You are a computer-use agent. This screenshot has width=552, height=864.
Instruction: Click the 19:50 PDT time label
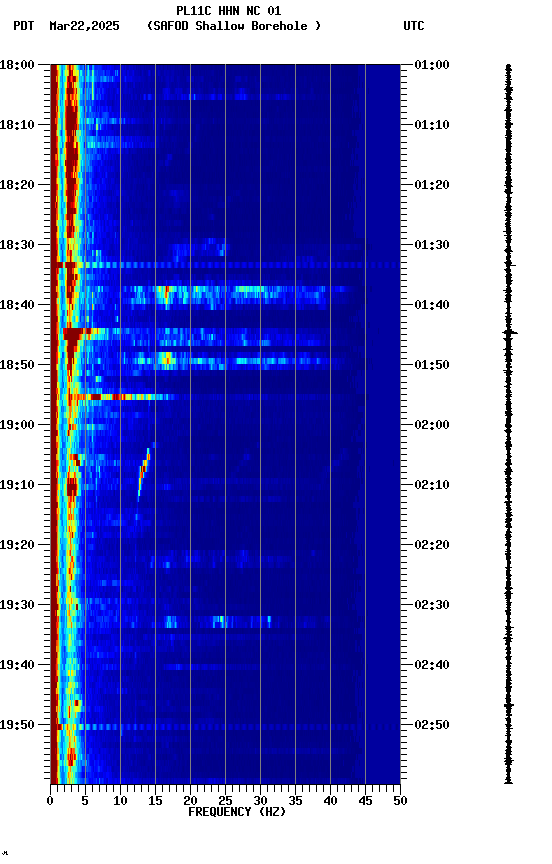click(x=18, y=725)
